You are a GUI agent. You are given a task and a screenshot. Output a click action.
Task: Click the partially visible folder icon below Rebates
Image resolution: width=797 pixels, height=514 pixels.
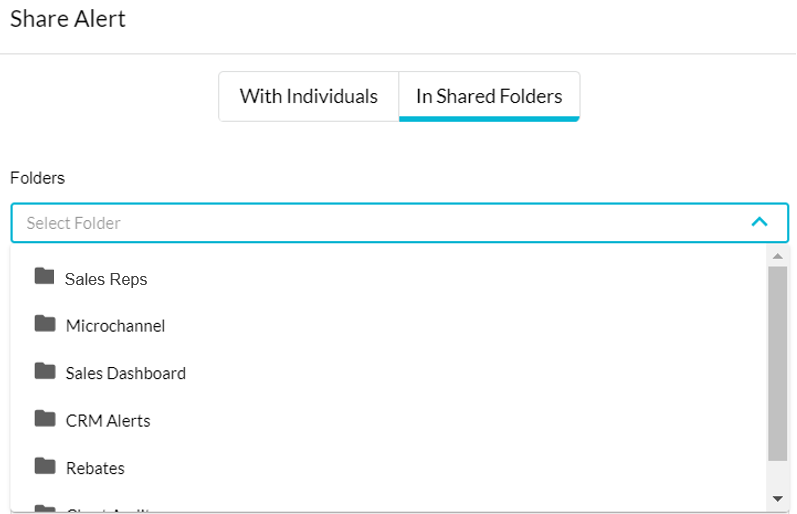coord(45,508)
